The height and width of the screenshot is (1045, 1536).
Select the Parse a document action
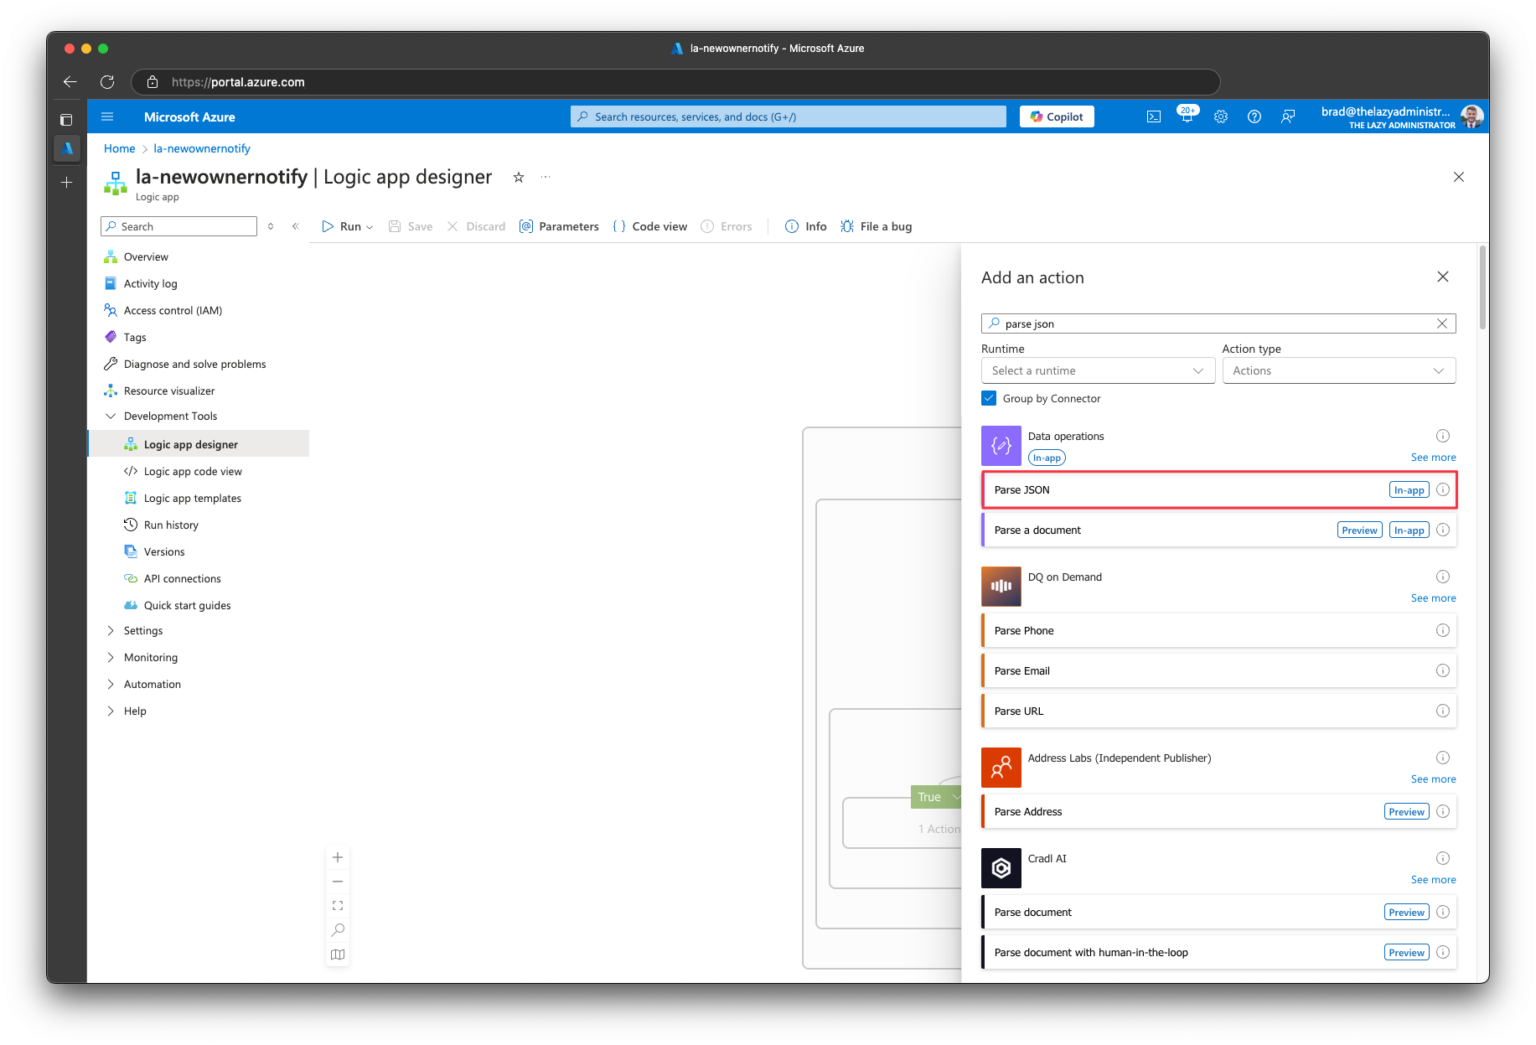tap(1219, 530)
